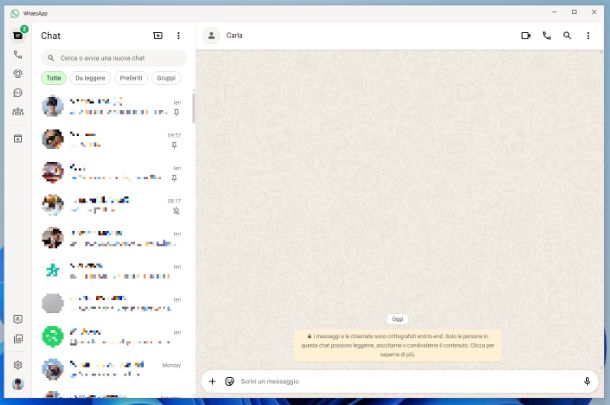Click the lower sidebar icon above Settings
This screenshot has width=610, height=405.
click(18, 338)
